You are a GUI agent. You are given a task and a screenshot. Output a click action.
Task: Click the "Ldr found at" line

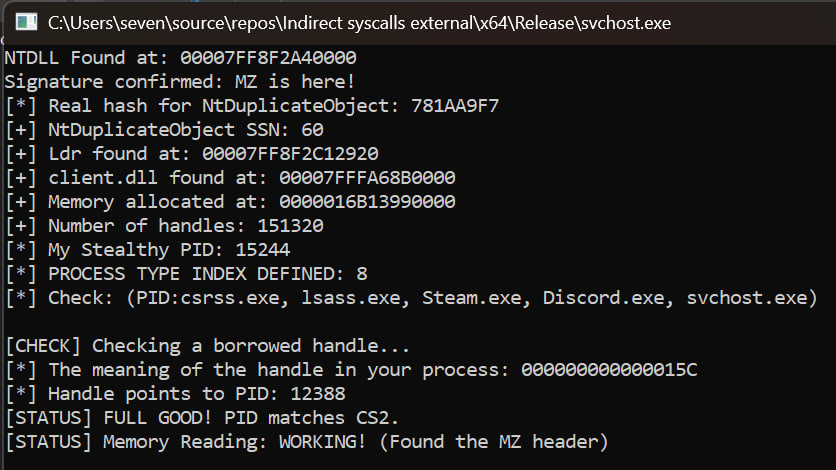click(x=192, y=154)
